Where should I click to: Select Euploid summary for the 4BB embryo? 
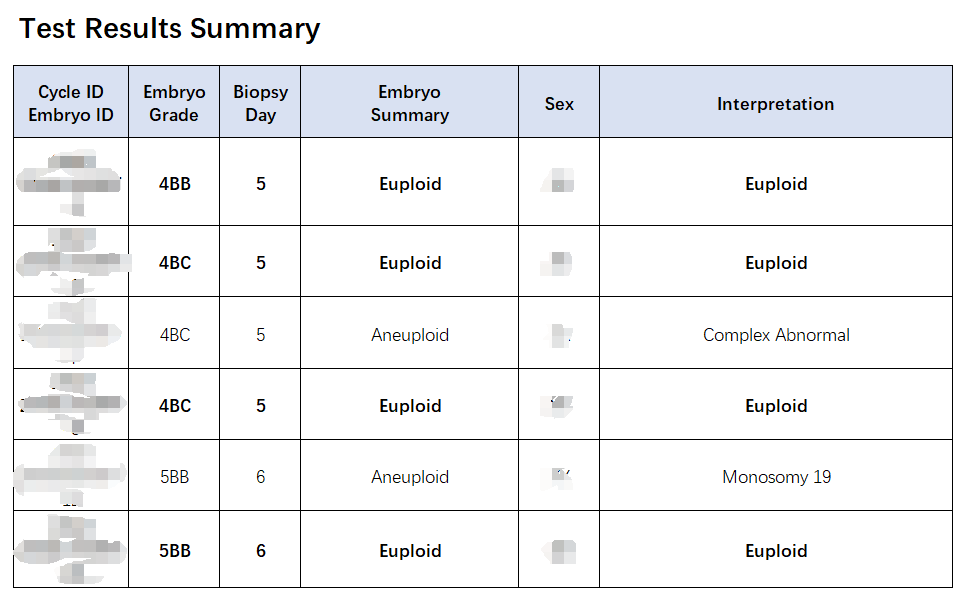pyautogui.click(x=410, y=184)
